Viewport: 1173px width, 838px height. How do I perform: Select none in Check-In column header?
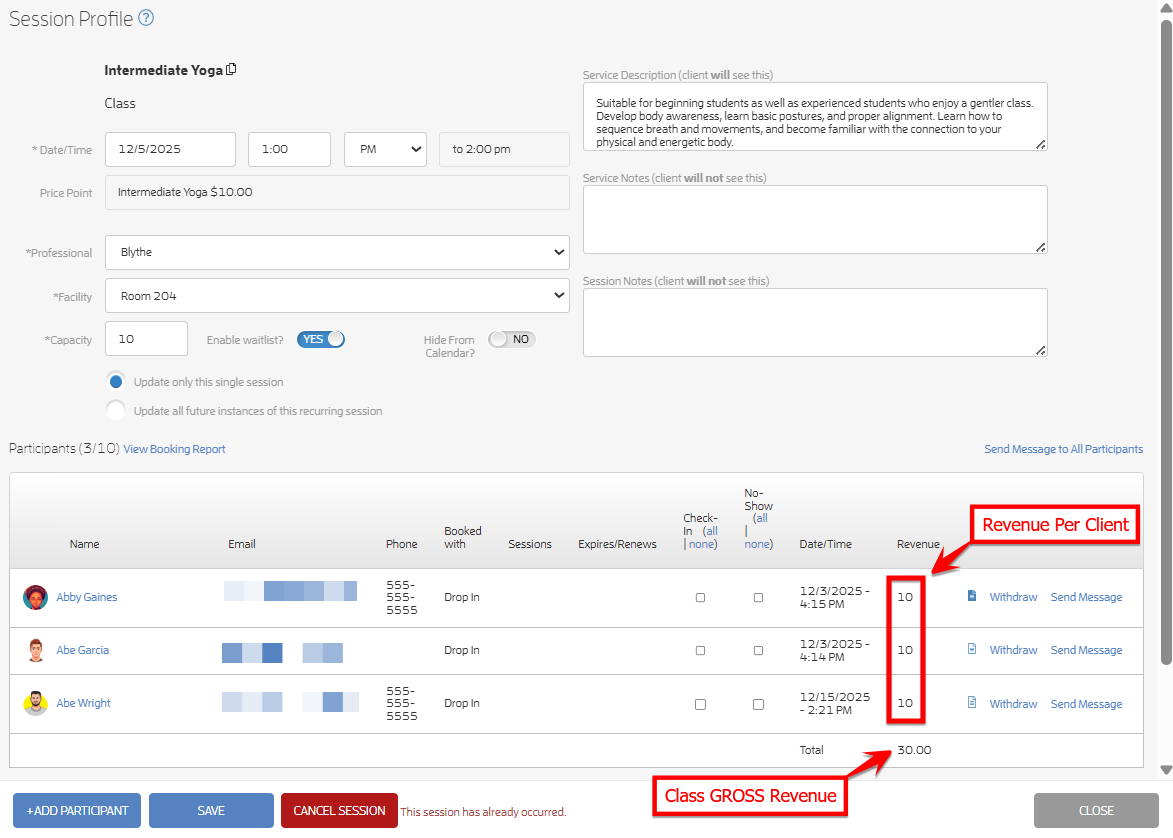point(701,544)
